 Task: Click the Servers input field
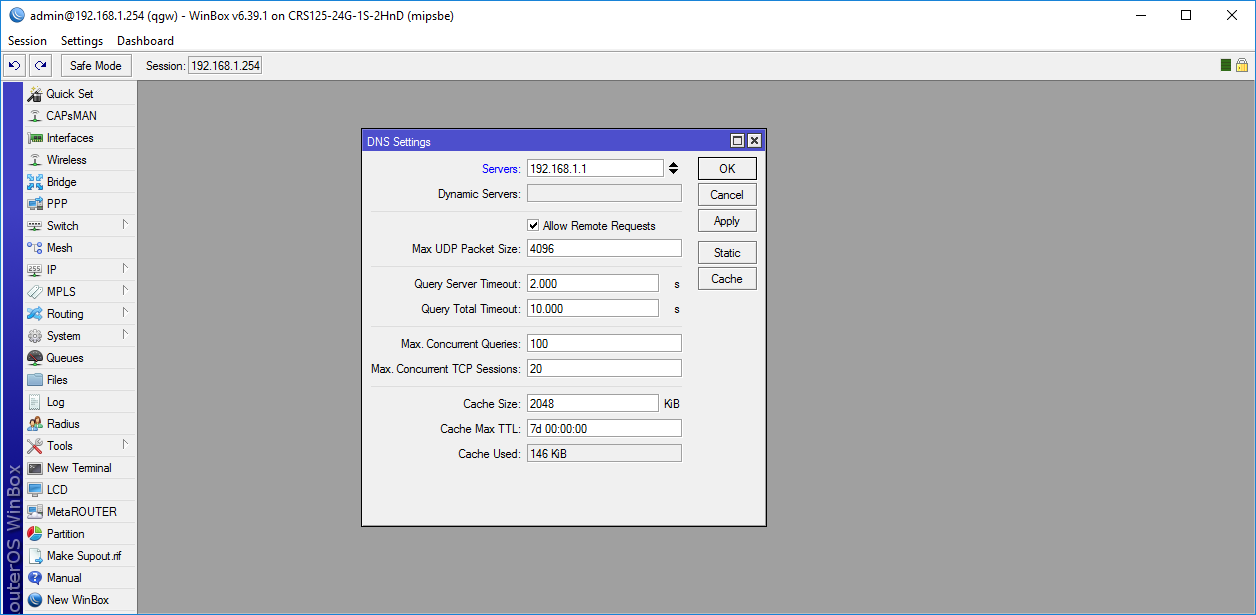point(595,169)
